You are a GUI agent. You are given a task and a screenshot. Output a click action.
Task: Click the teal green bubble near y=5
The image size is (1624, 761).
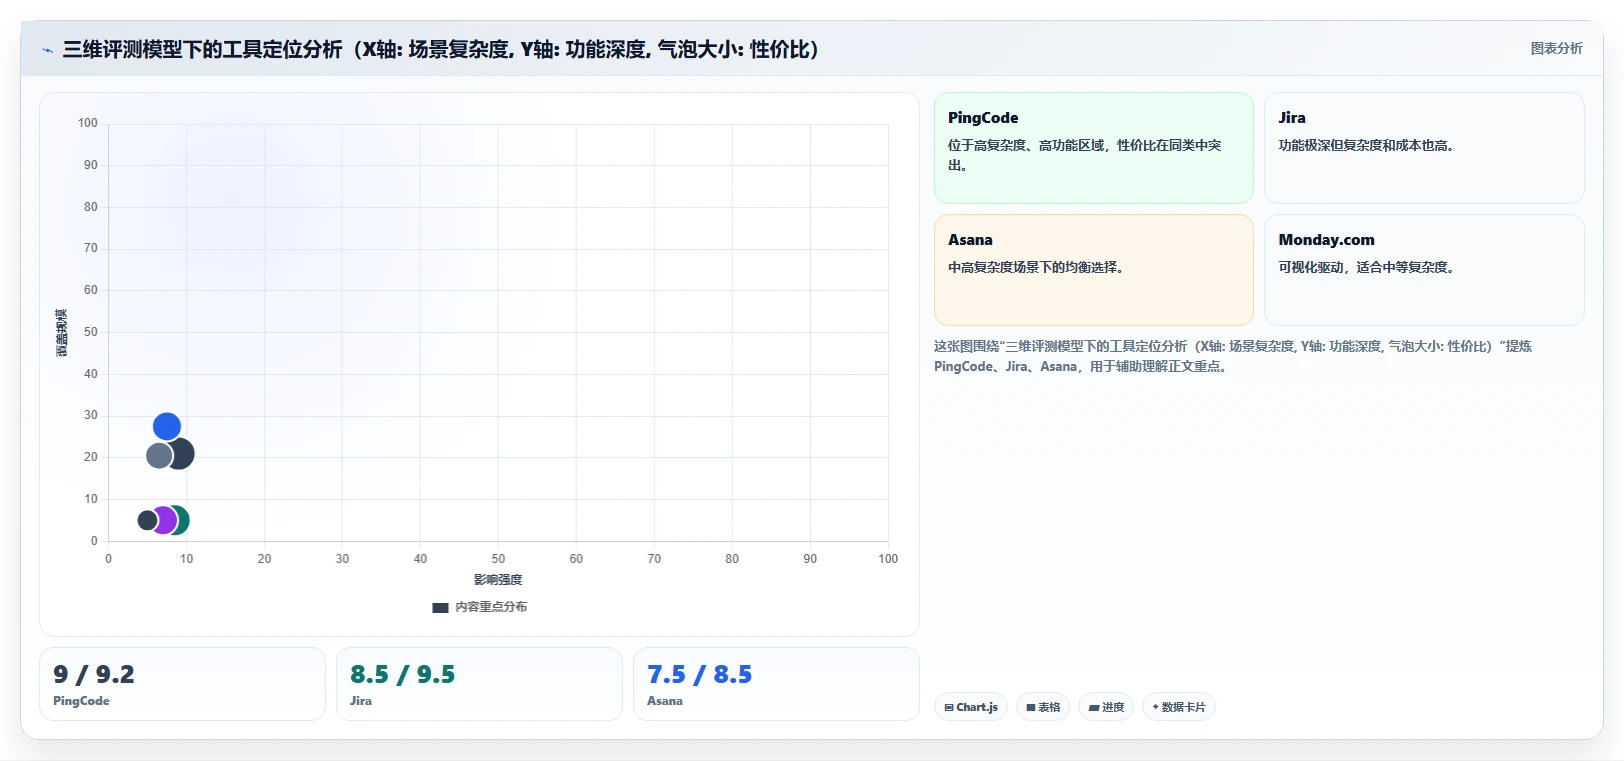181,520
